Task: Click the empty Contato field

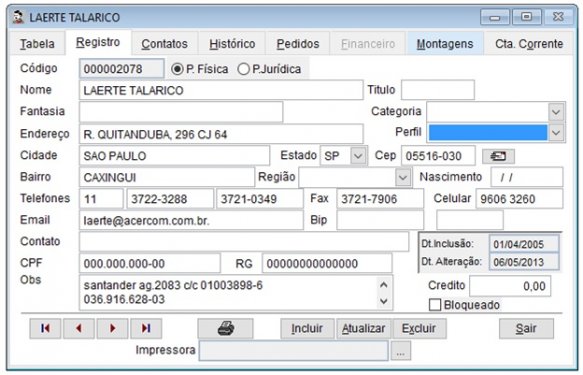Action: pos(244,242)
